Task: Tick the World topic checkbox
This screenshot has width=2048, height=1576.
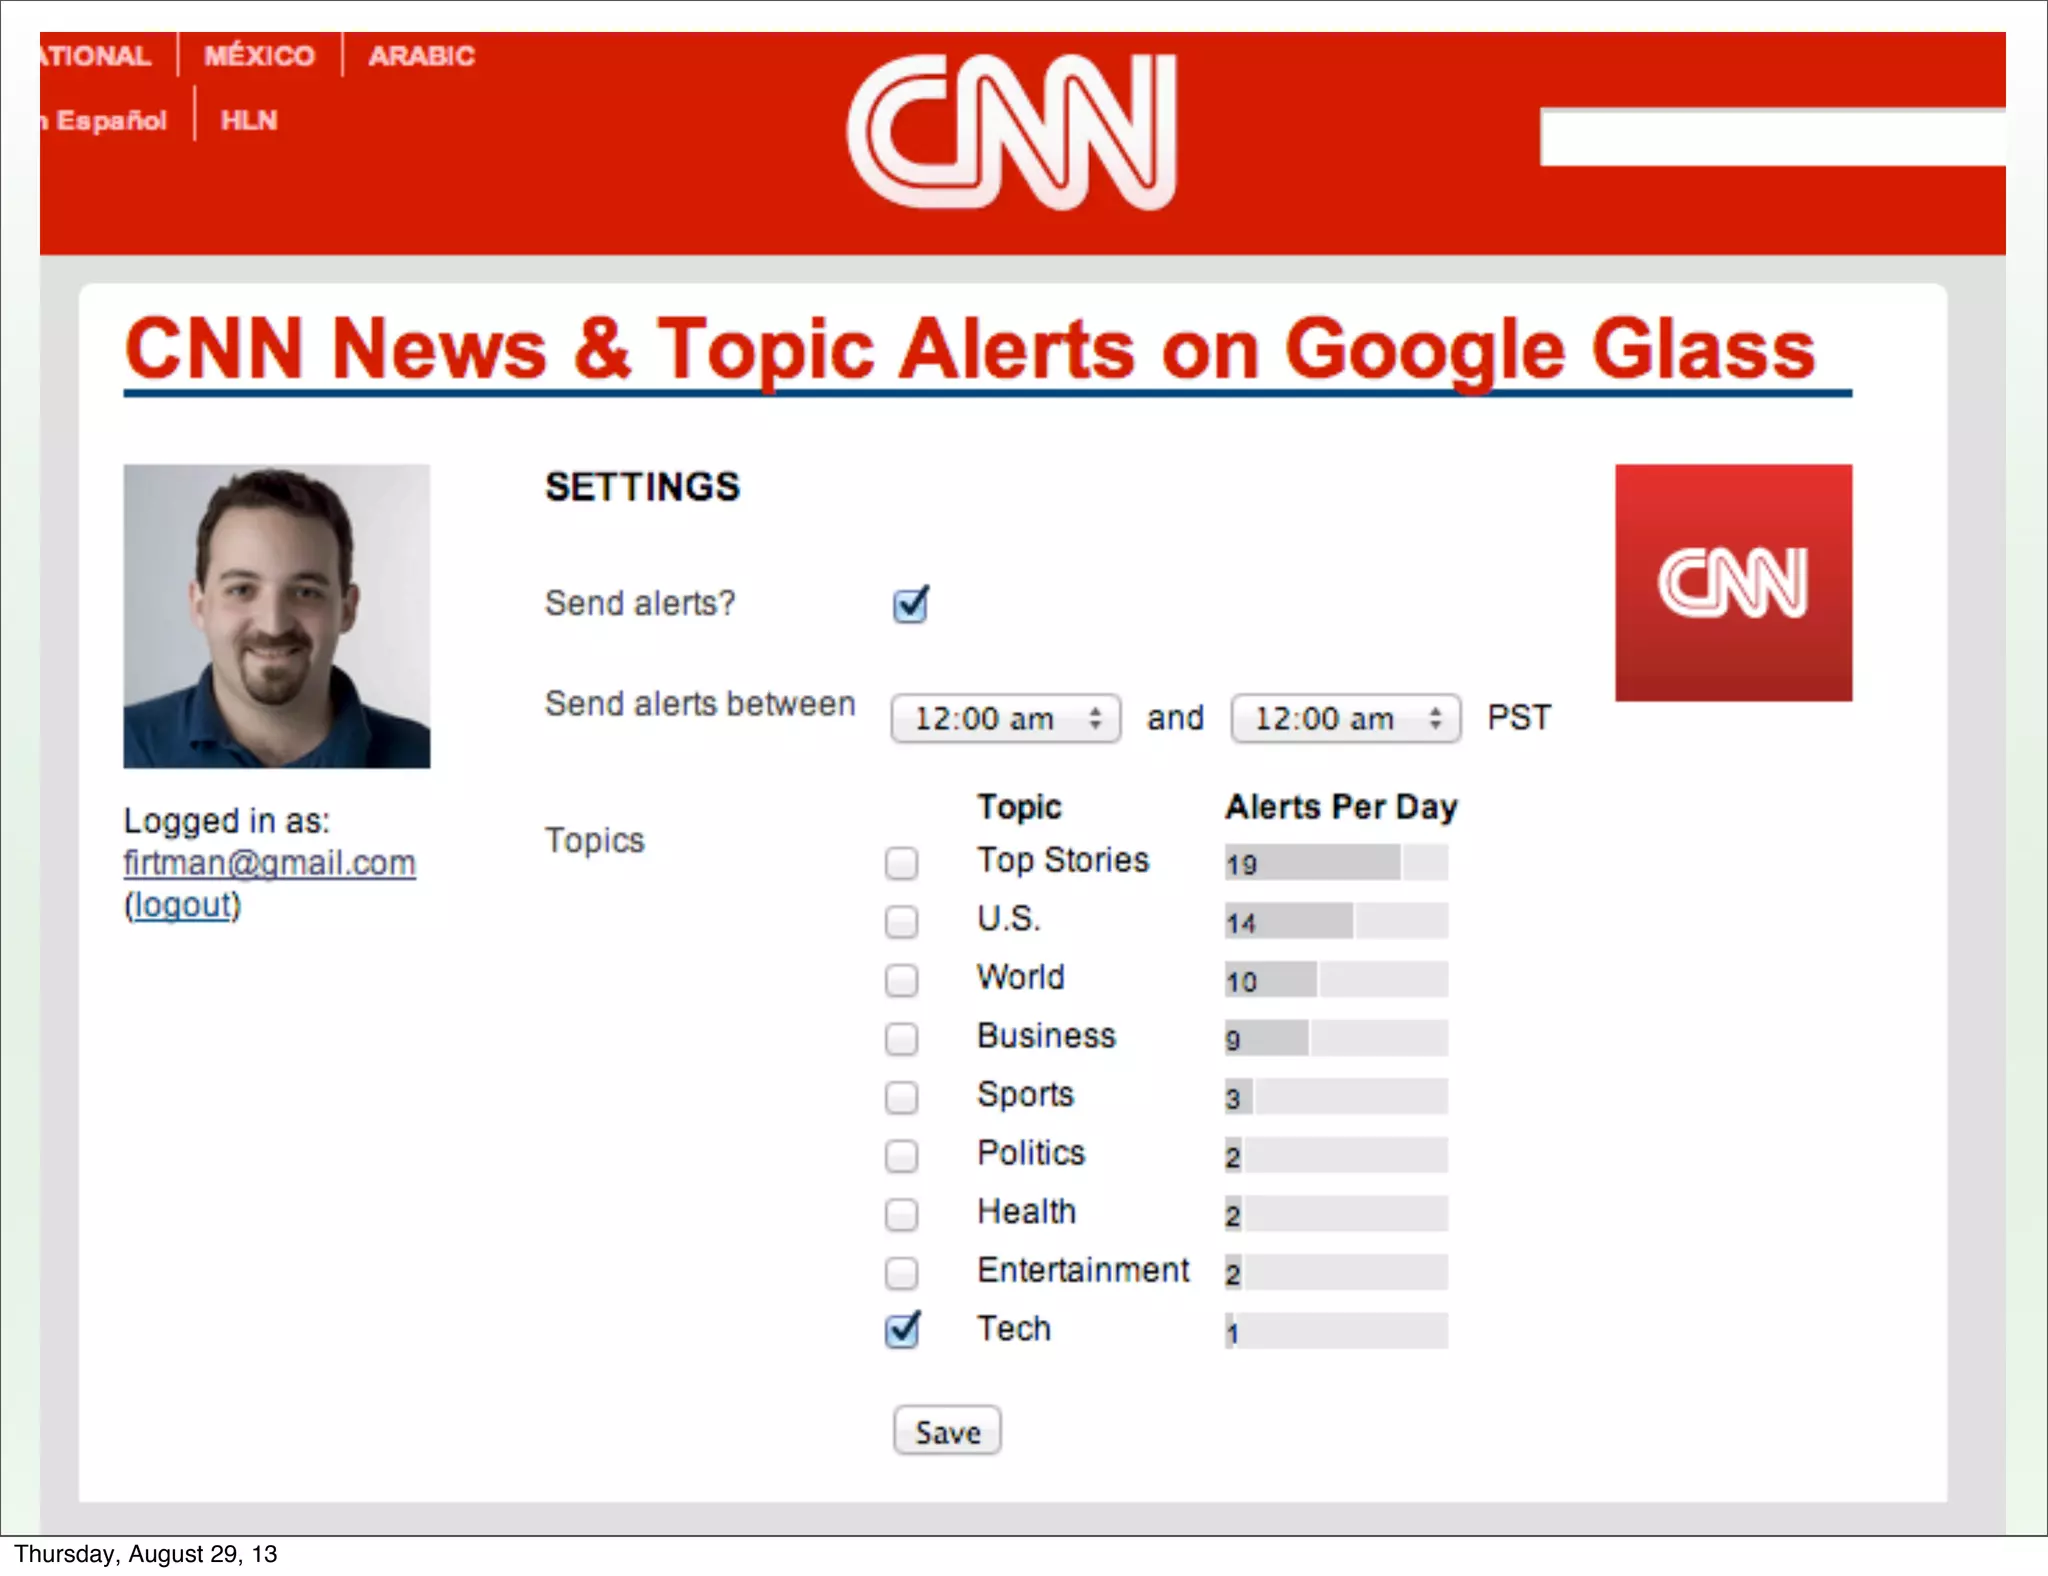Action: point(901,980)
